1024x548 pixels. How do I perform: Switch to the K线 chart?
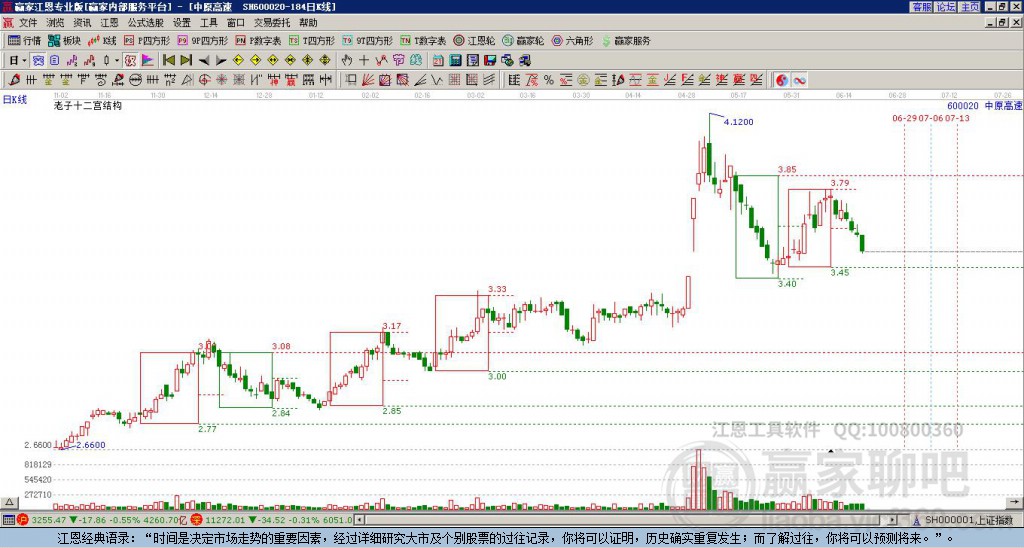pyautogui.click(x=101, y=40)
